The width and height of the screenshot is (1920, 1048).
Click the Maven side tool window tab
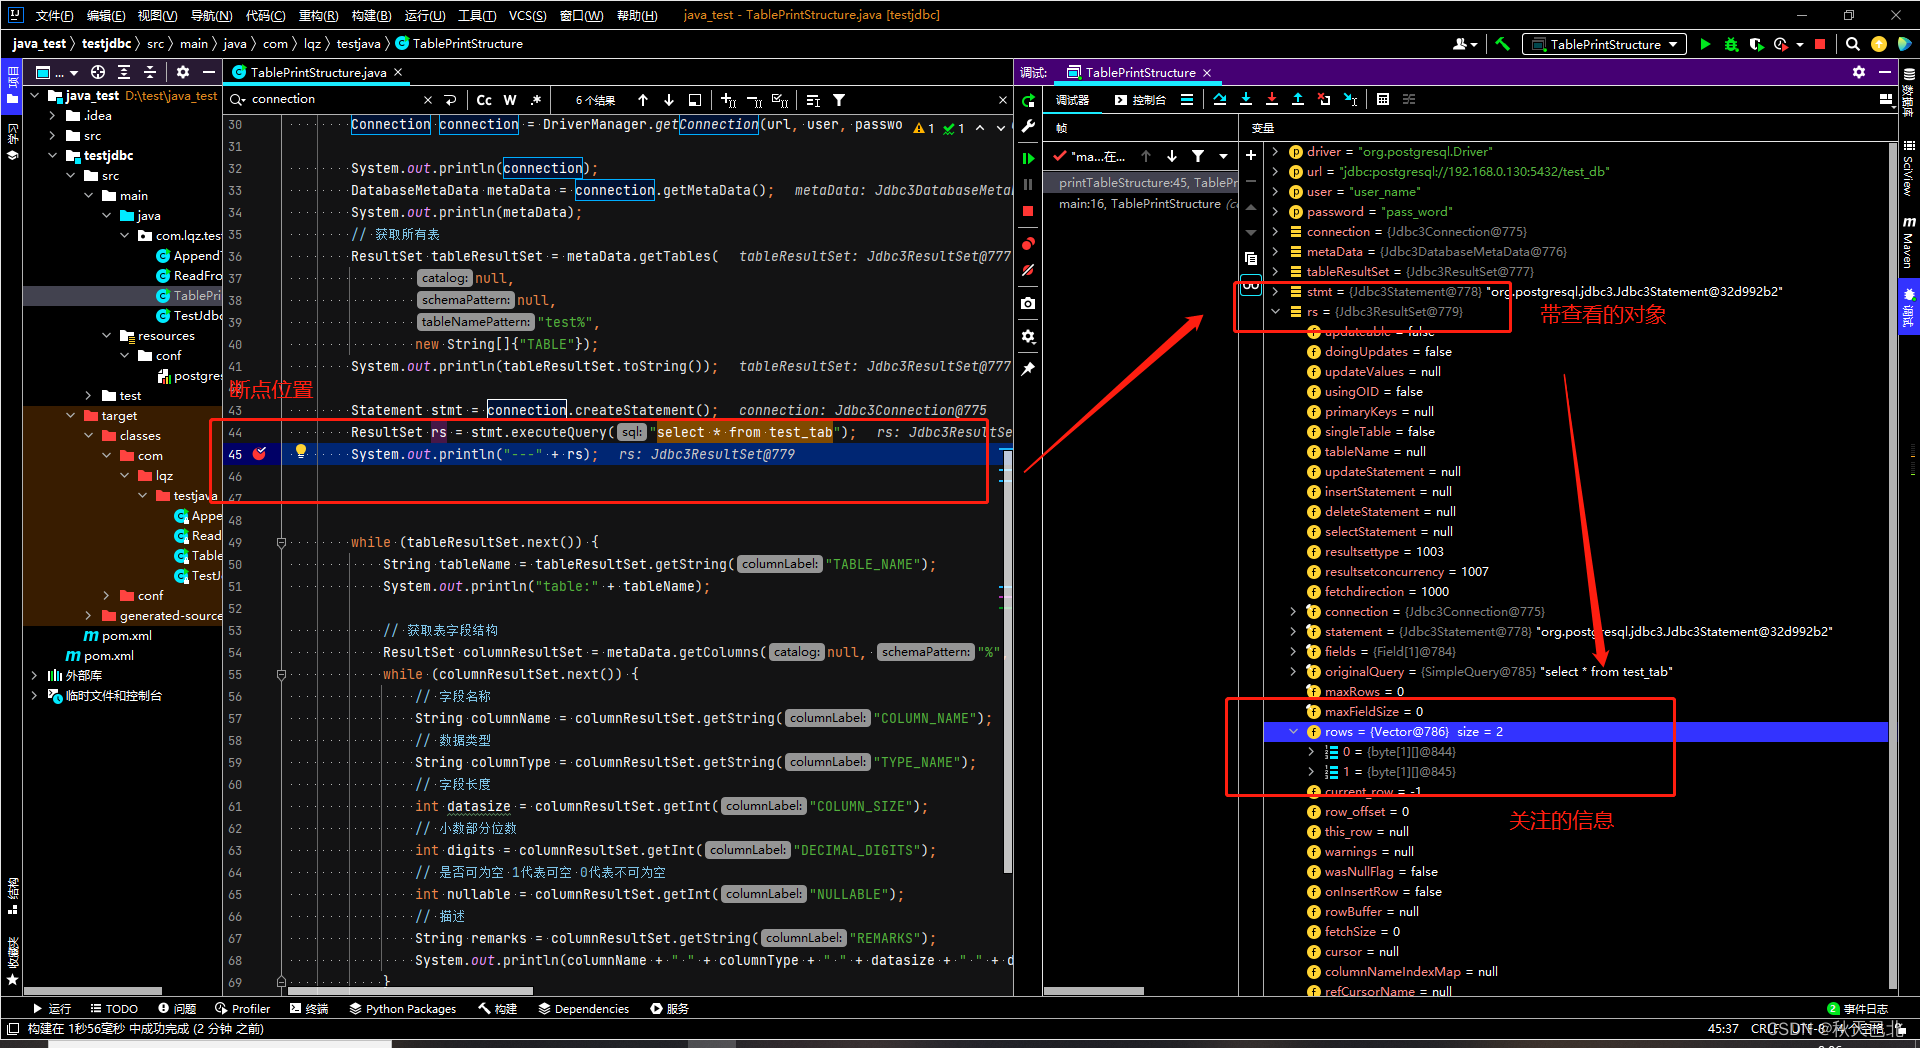[1908, 243]
